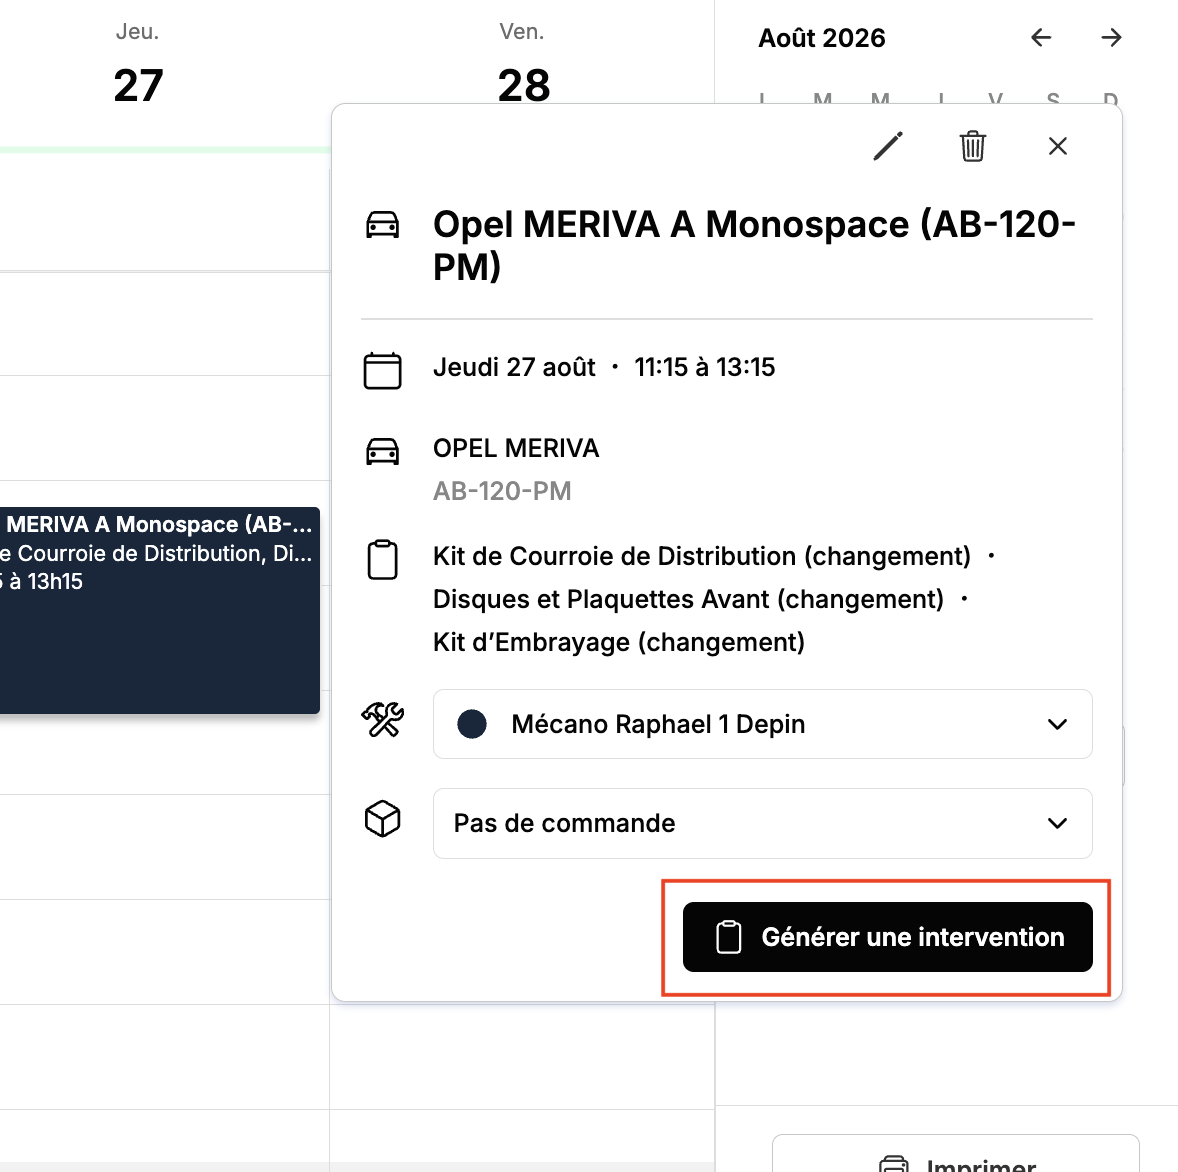The image size is (1178, 1172).
Task: Select Friday 28 day header
Action: pyautogui.click(x=523, y=68)
